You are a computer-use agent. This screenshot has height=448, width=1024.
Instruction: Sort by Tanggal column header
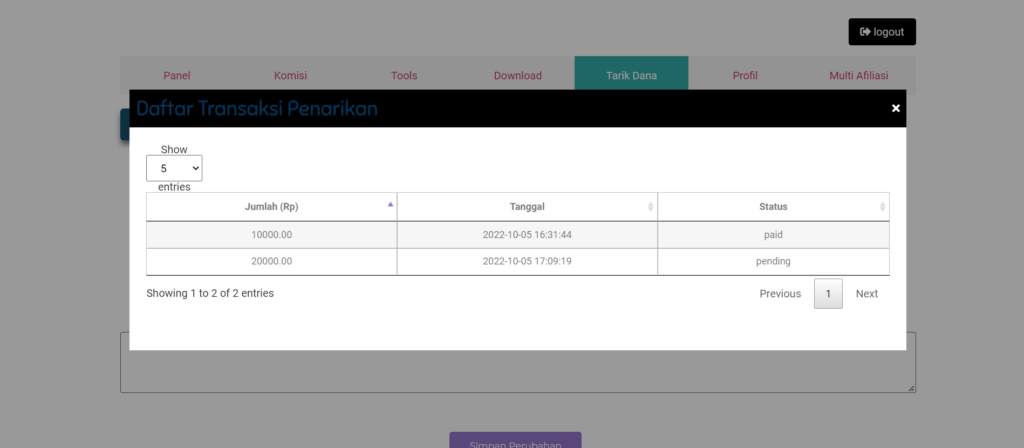[x=527, y=207]
